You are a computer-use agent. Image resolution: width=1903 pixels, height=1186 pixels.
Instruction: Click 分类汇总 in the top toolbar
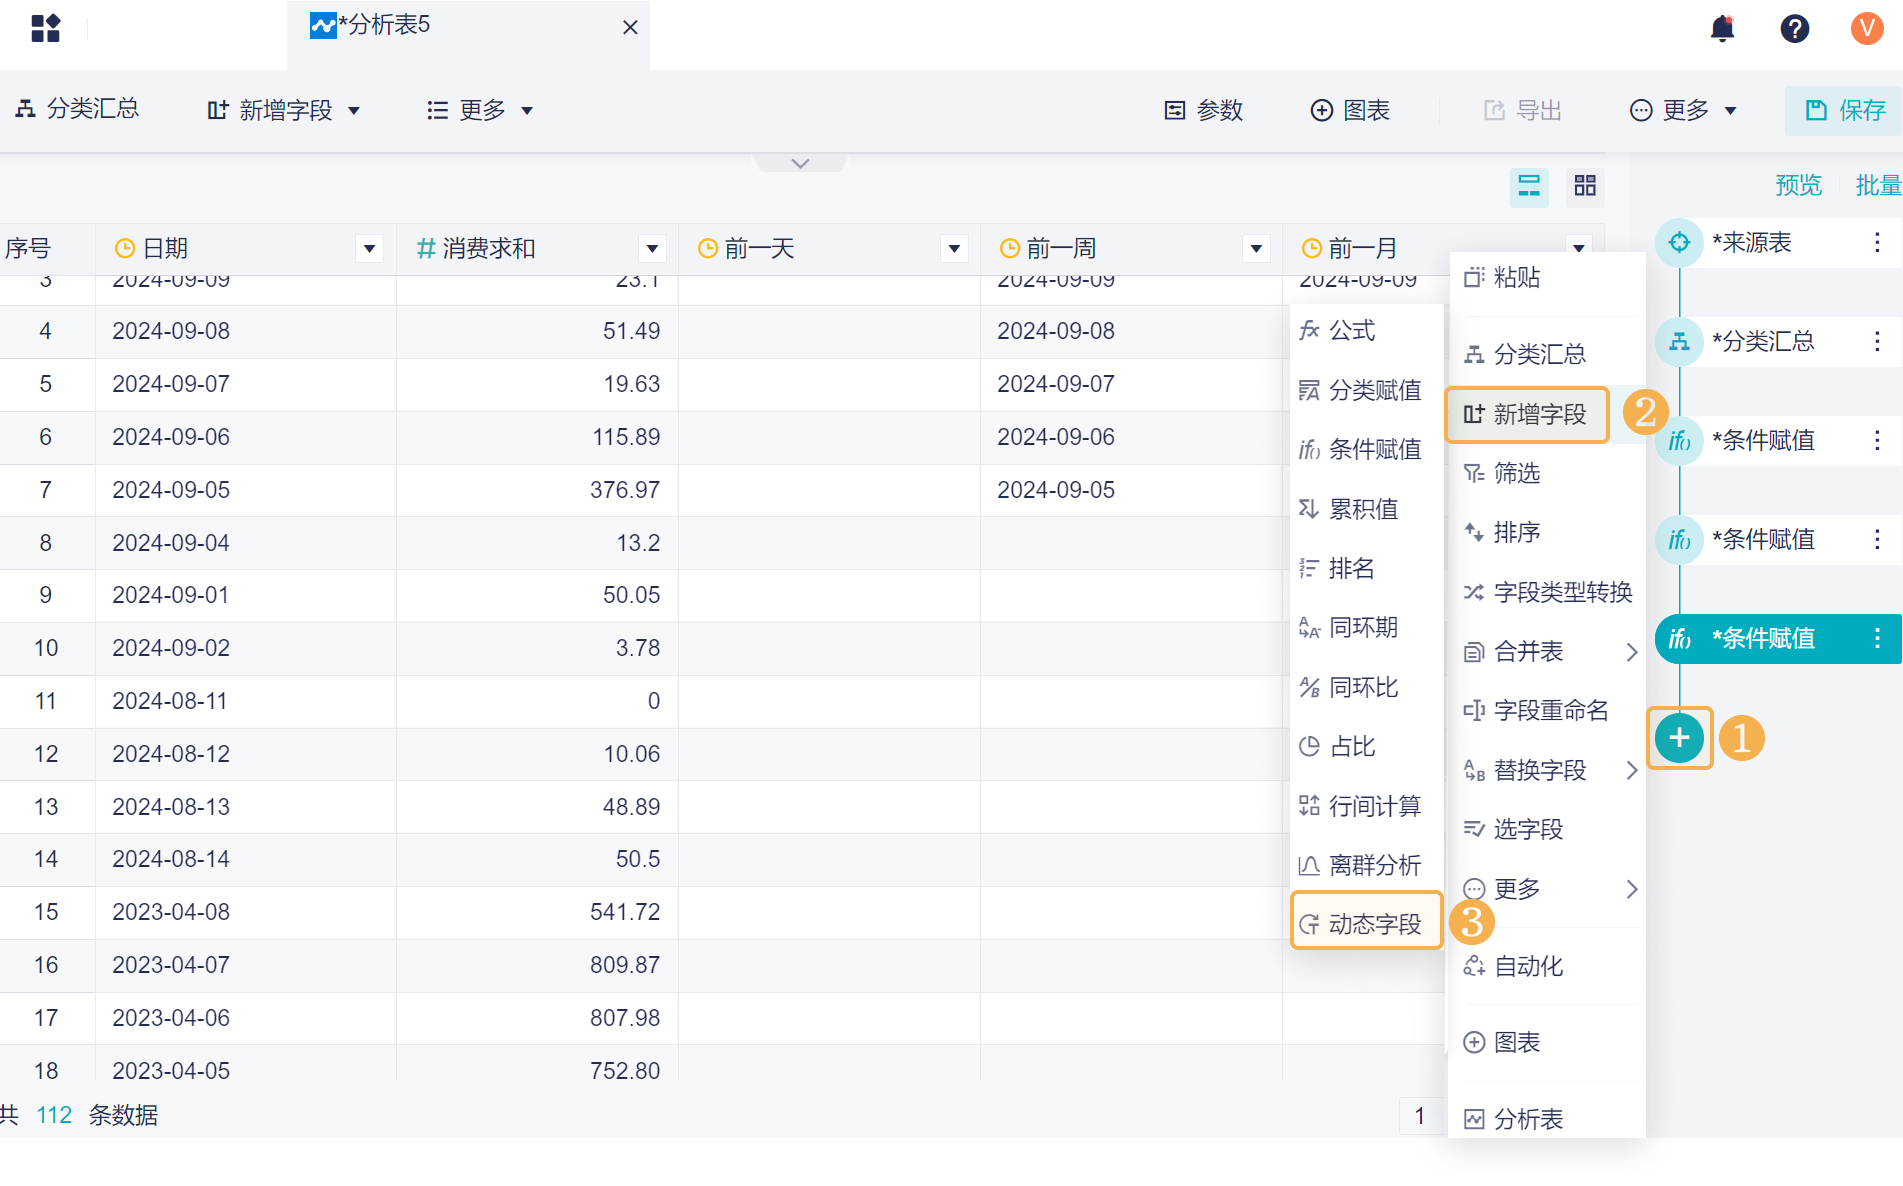77,109
